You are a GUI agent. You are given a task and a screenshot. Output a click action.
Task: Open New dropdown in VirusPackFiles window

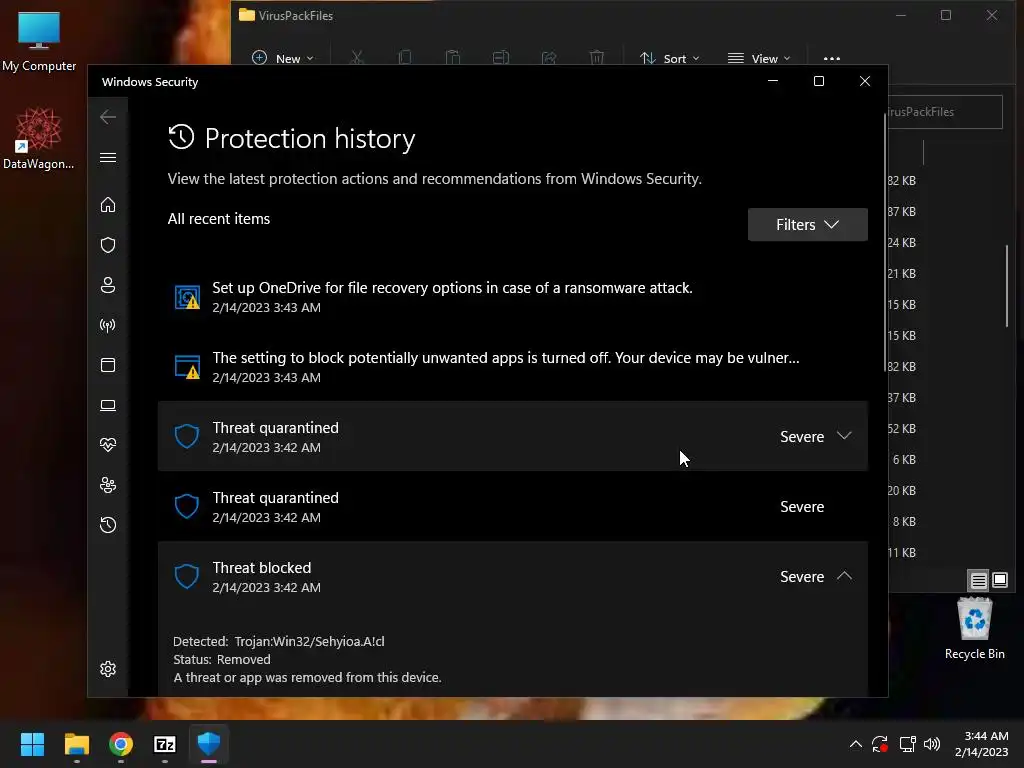[x=282, y=58]
